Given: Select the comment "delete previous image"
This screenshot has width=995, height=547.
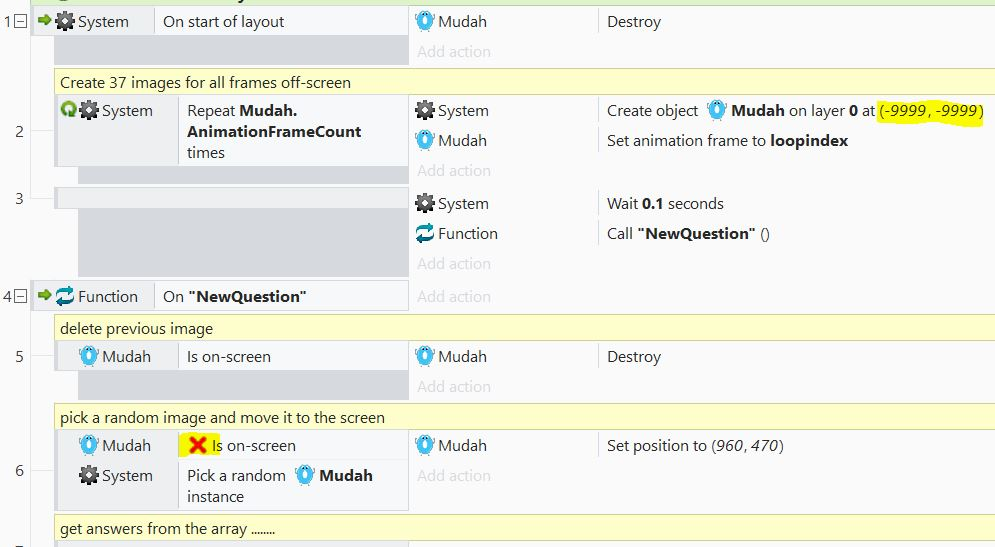Looking at the screenshot, I should [136, 329].
